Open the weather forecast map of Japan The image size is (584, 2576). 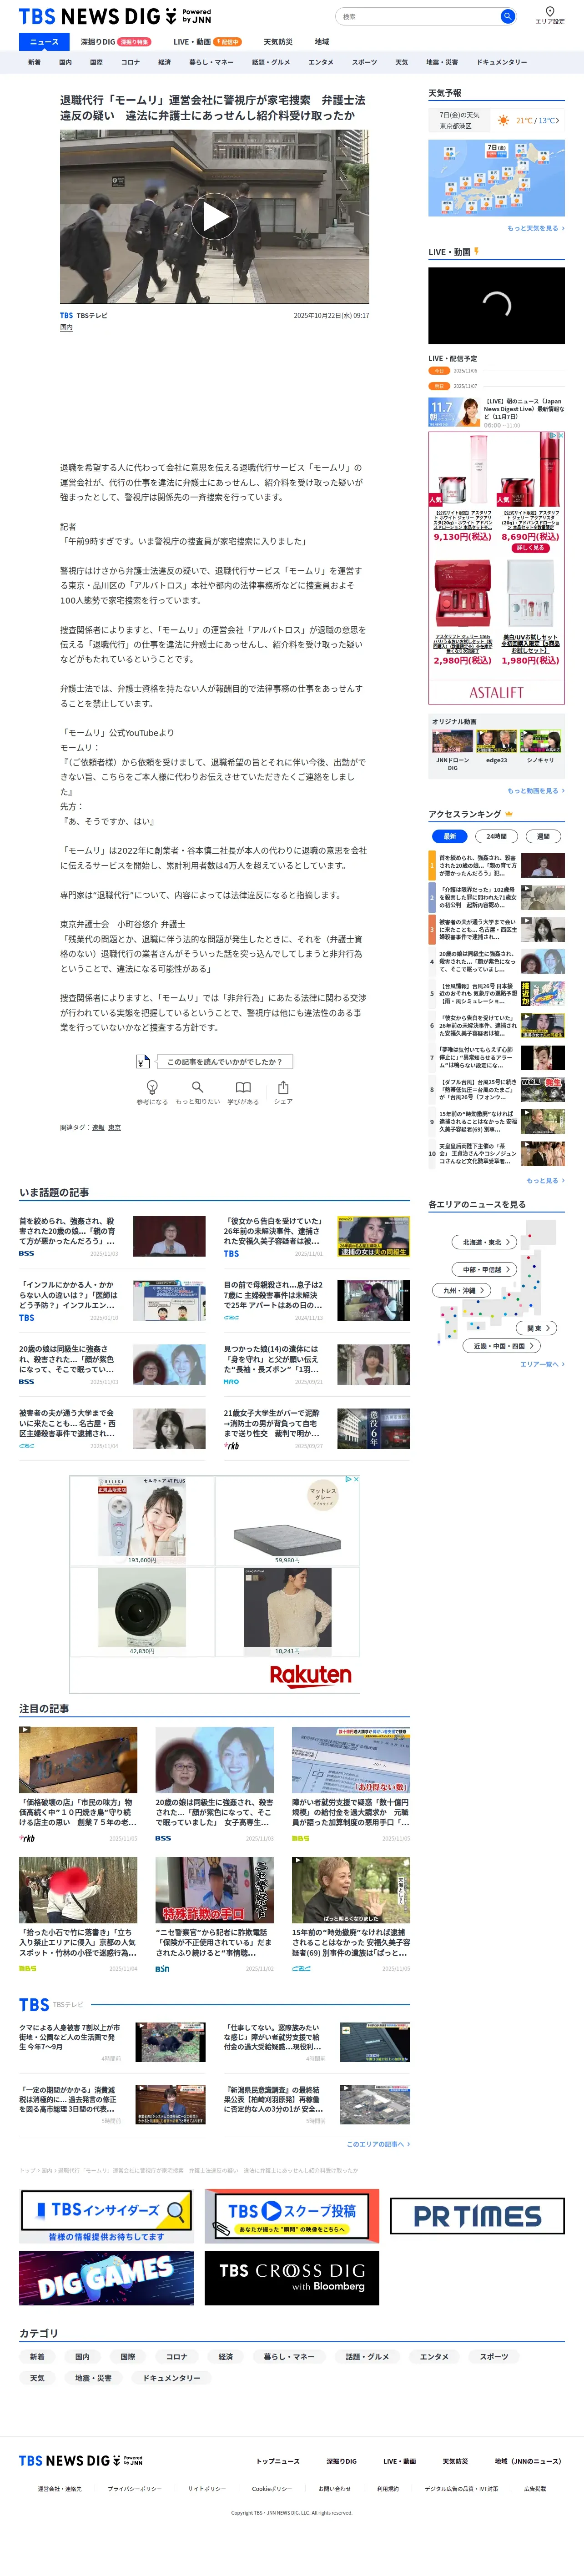point(496,178)
